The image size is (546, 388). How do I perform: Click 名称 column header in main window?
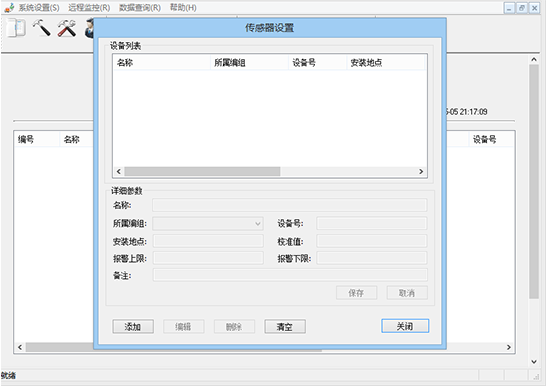[x=77, y=140]
